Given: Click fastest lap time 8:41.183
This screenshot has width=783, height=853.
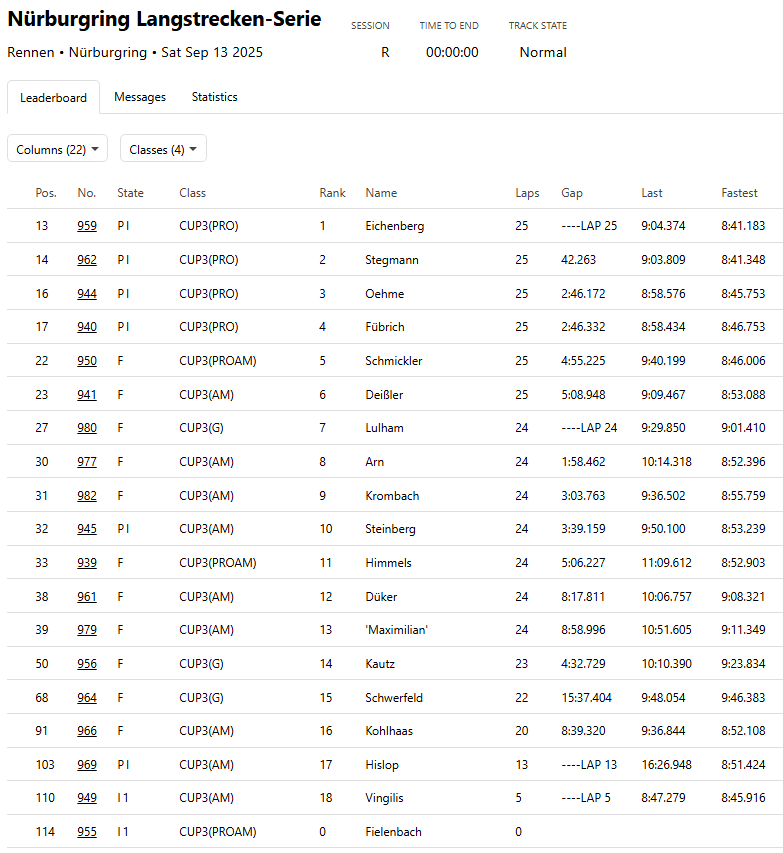Looking at the screenshot, I should pos(743,226).
